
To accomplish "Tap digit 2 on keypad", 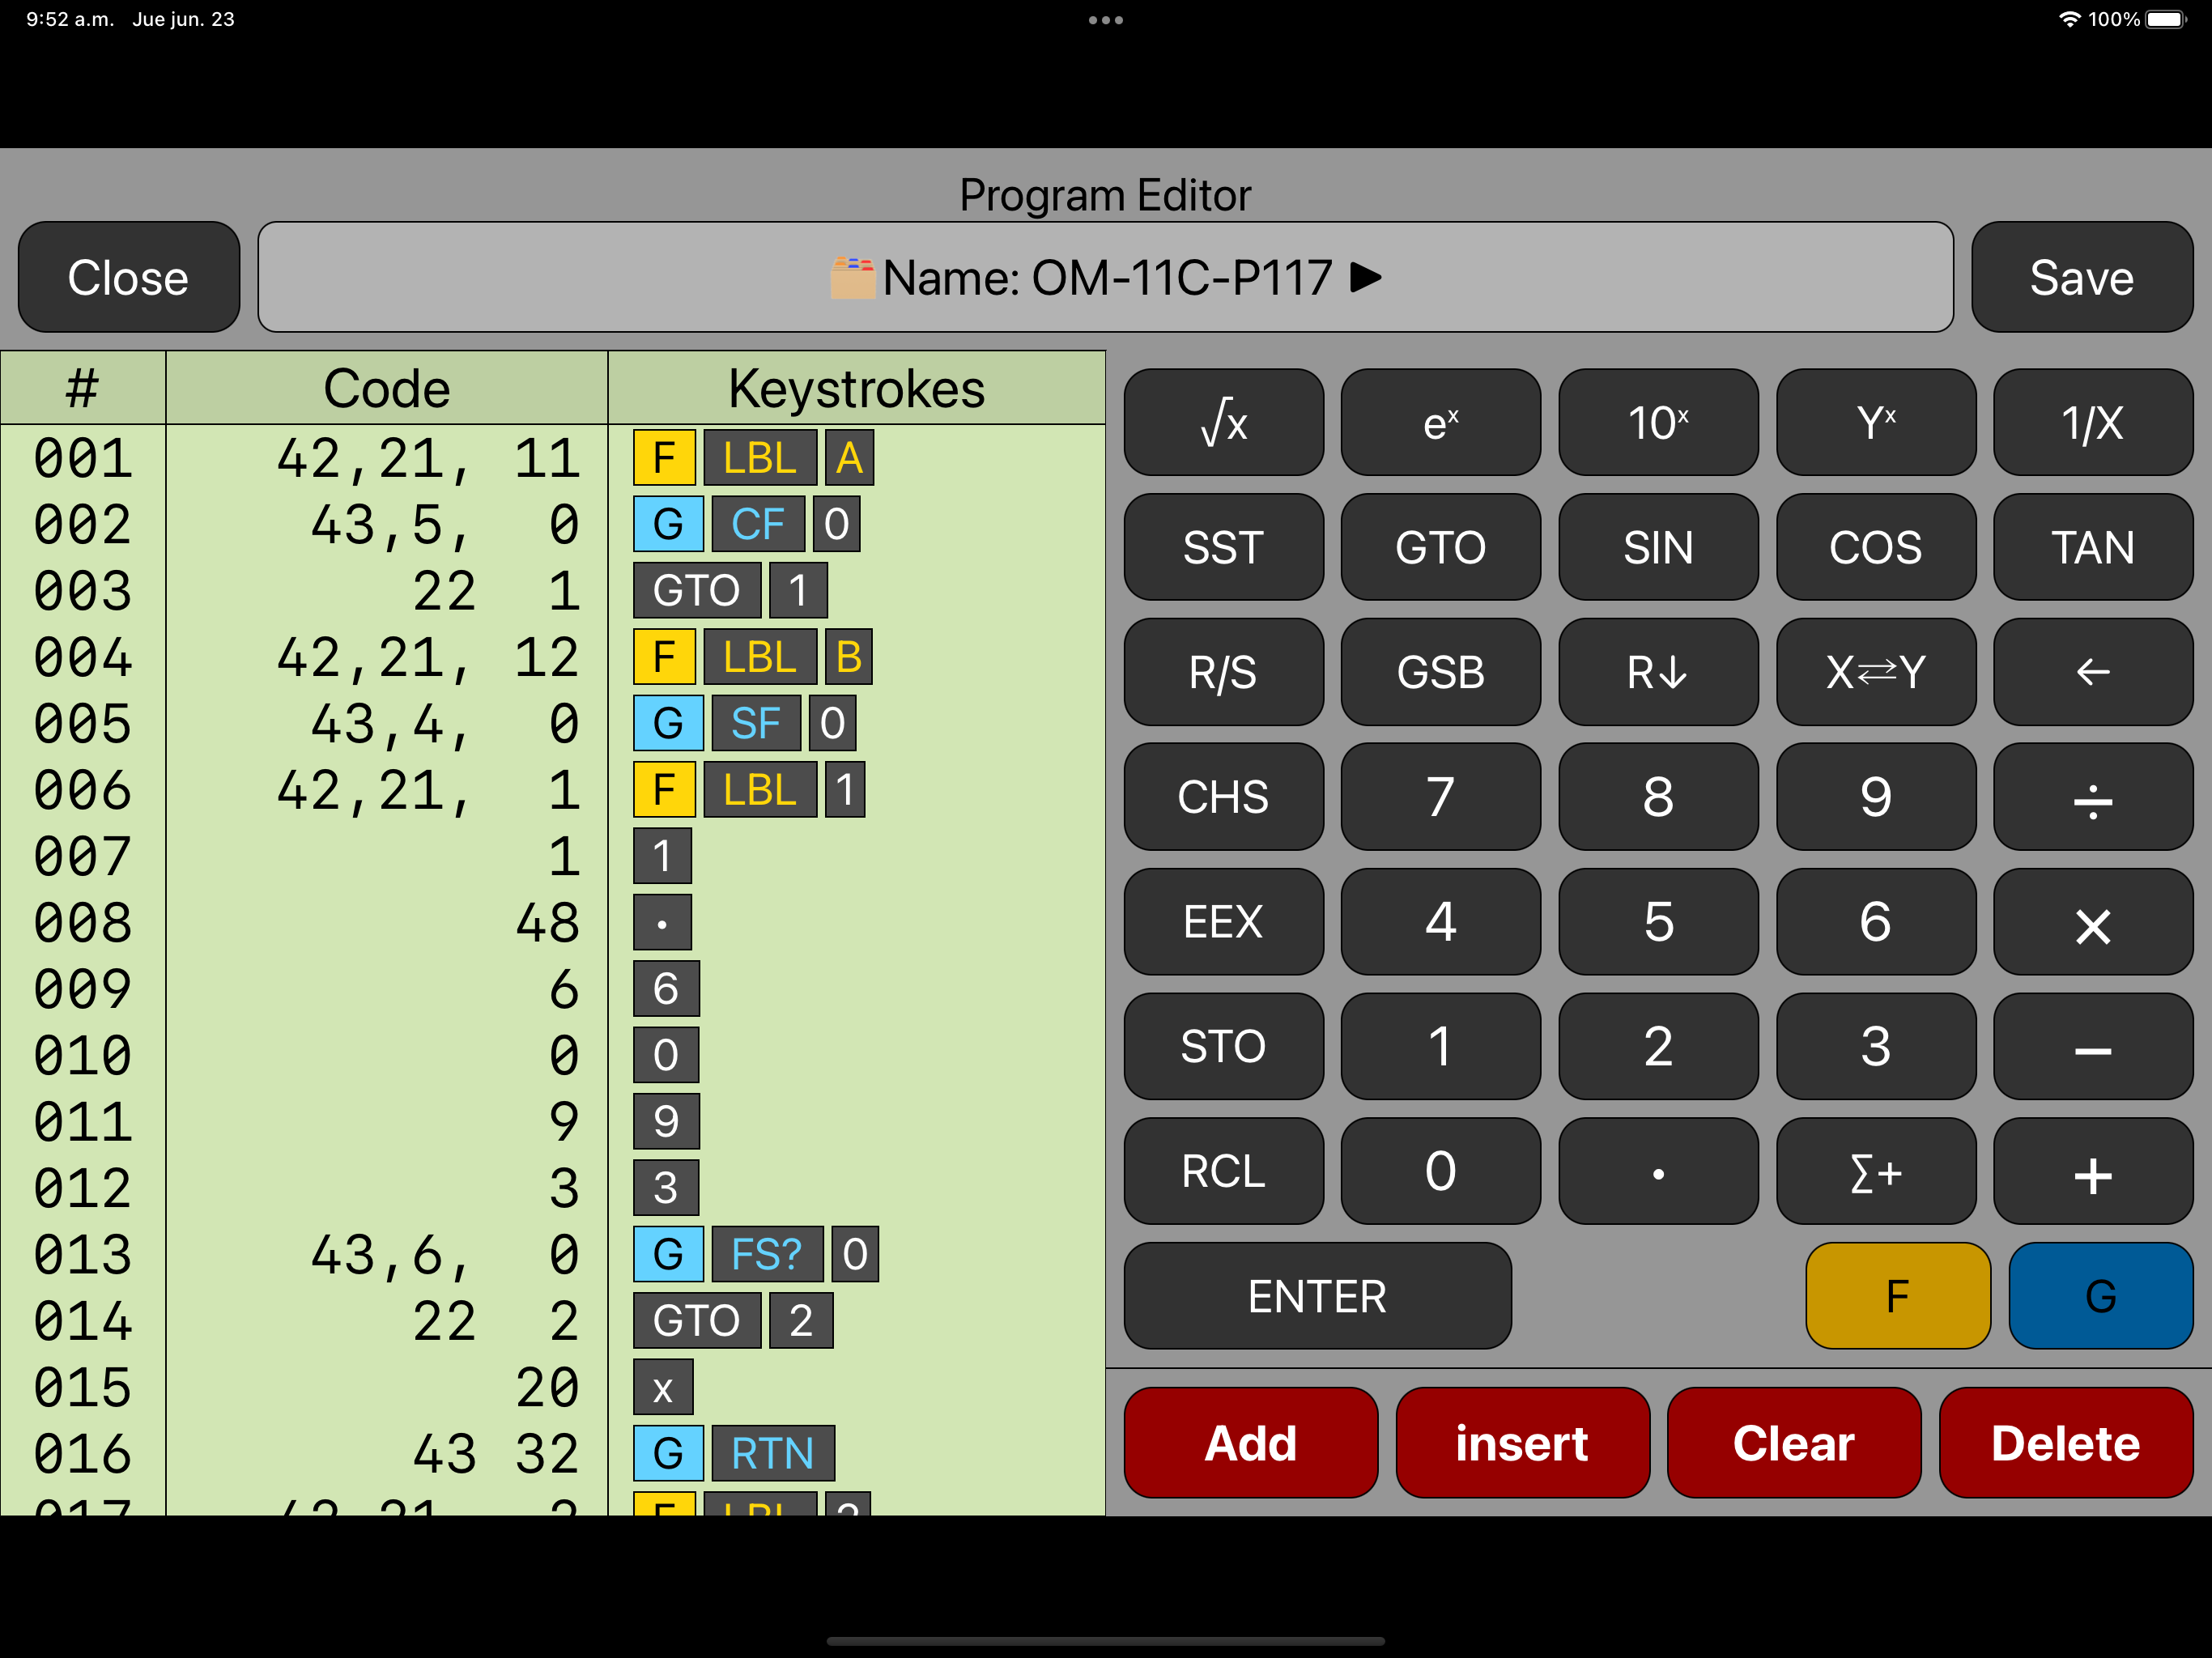I will click(1658, 1046).
